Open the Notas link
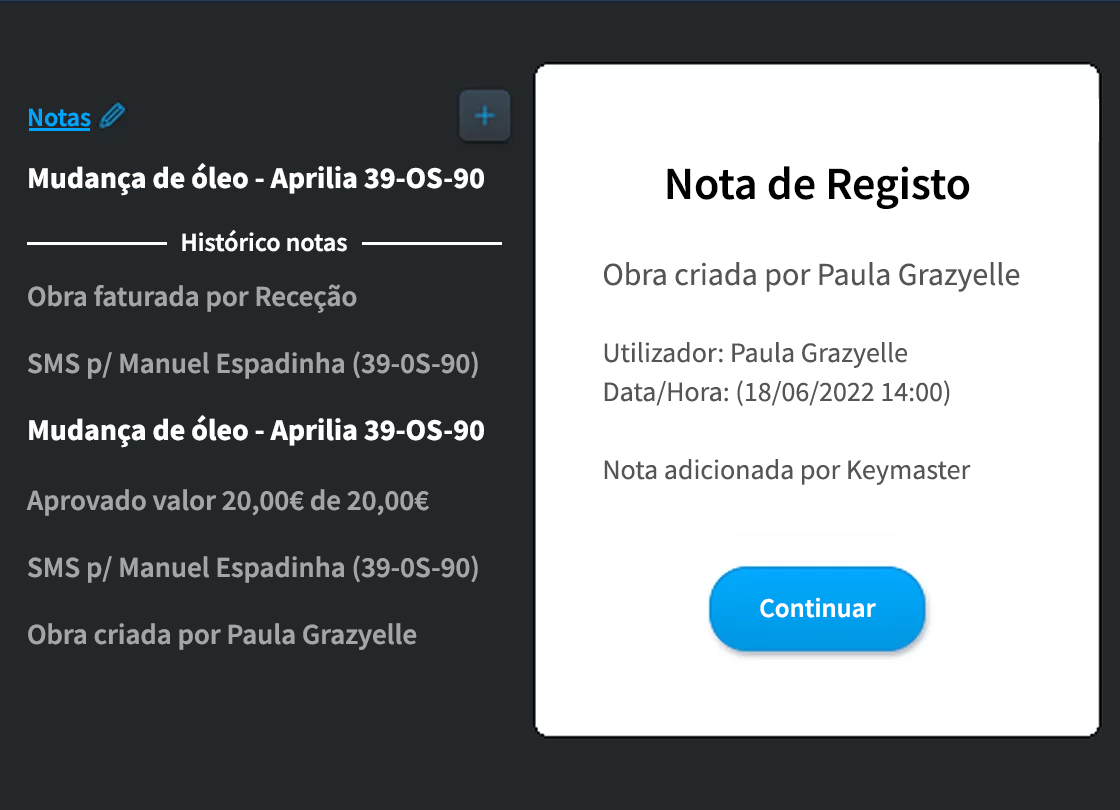 [58, 118]
